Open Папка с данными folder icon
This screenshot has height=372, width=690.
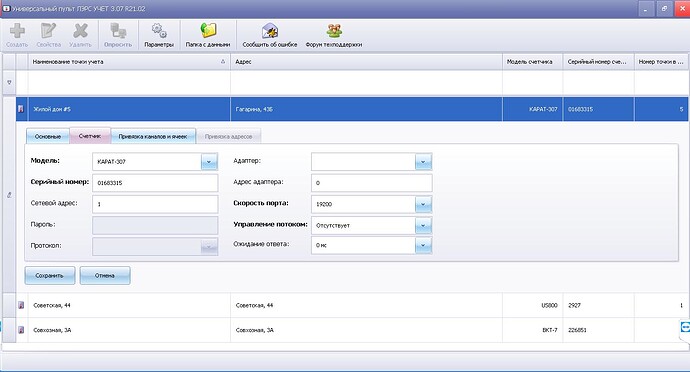tap(208, 31)
